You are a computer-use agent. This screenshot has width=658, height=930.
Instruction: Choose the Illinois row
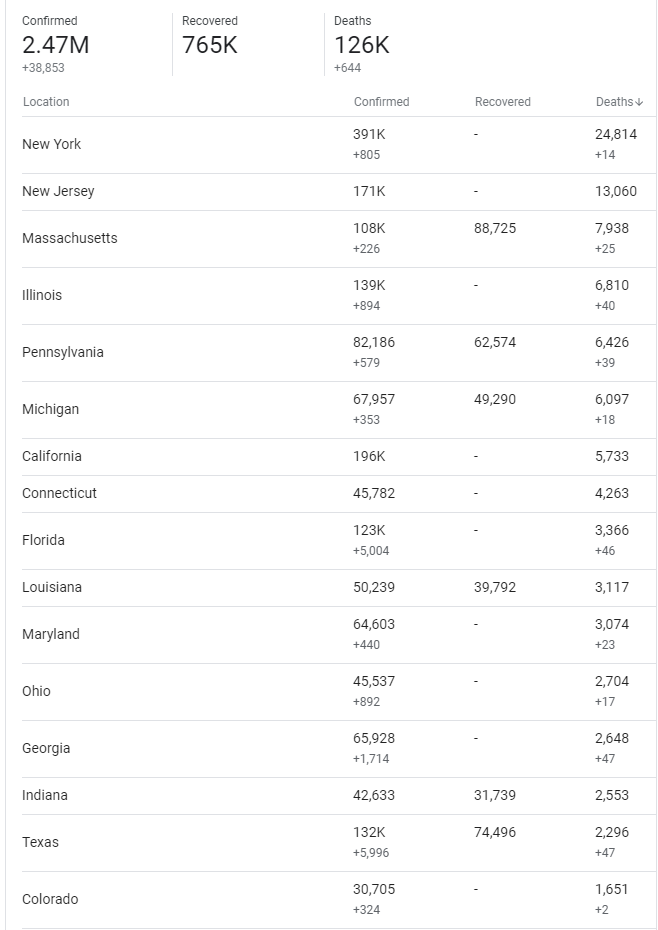(42, 295)
